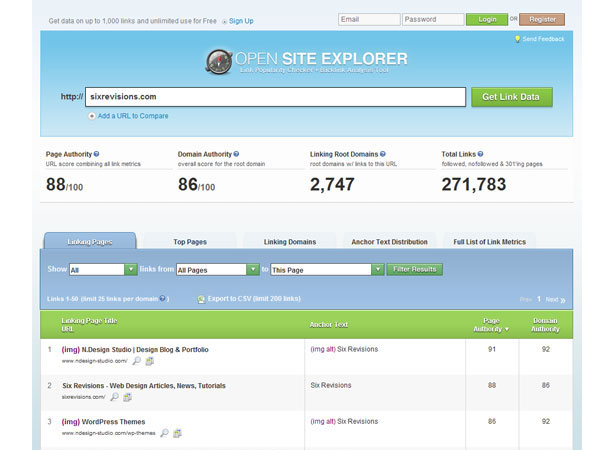Click the Export to CSV spreadsheet icon
Viewport: 615px width, 450px height.
[201, 299]
